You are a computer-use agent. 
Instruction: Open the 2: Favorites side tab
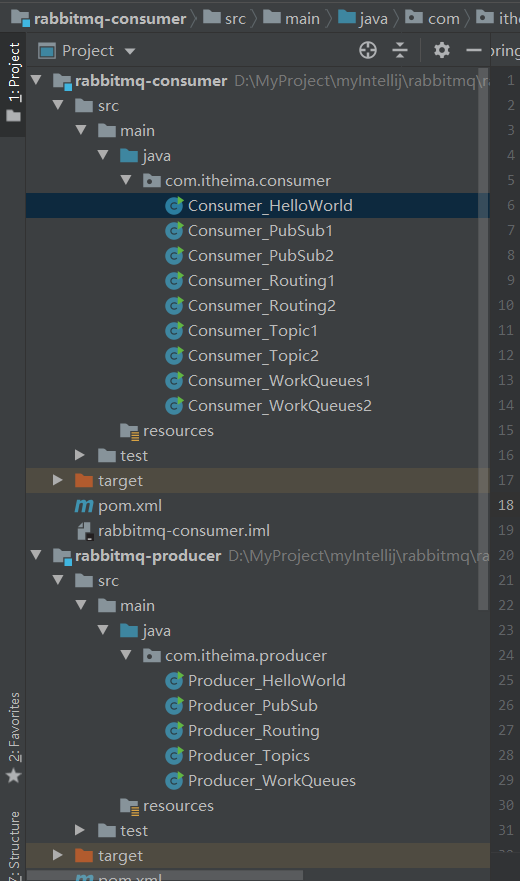coord(13,737)
